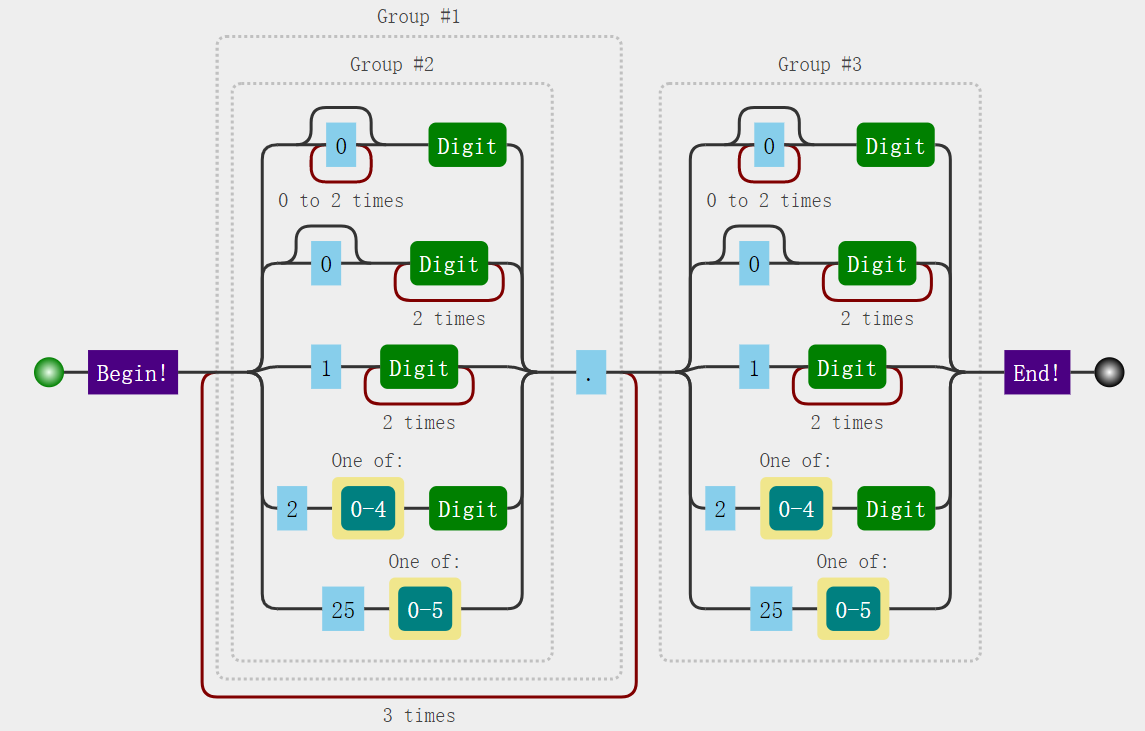Click the grey end circle

[1109, 373]
